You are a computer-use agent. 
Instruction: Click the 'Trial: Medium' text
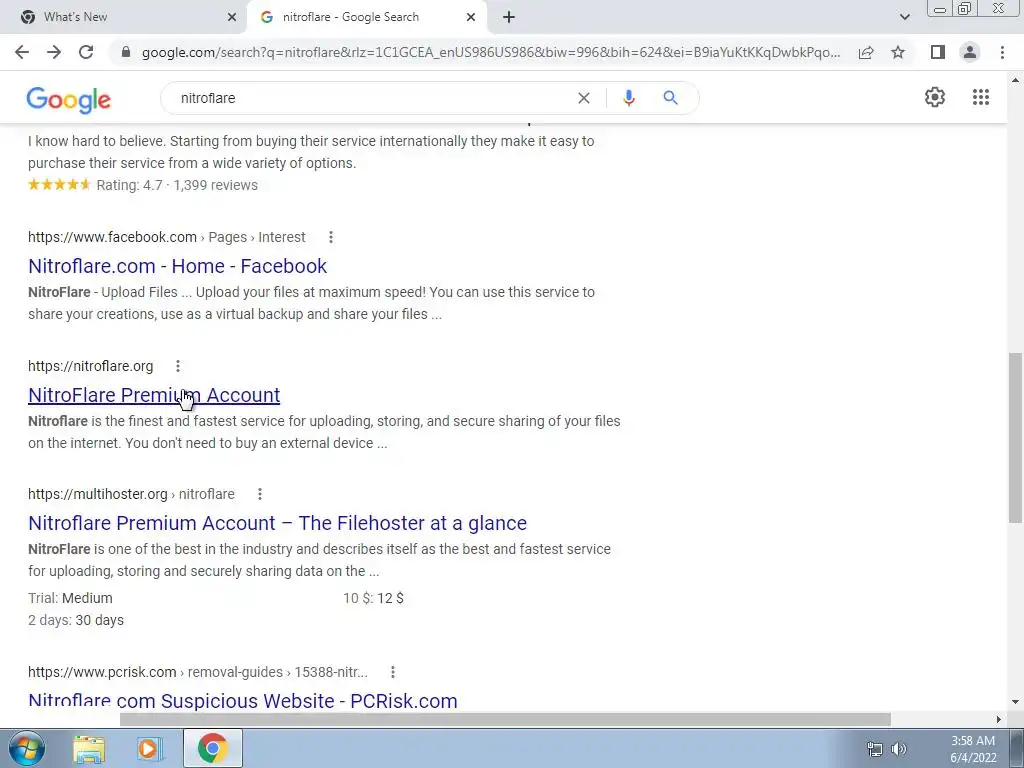(x=70, y=598)
